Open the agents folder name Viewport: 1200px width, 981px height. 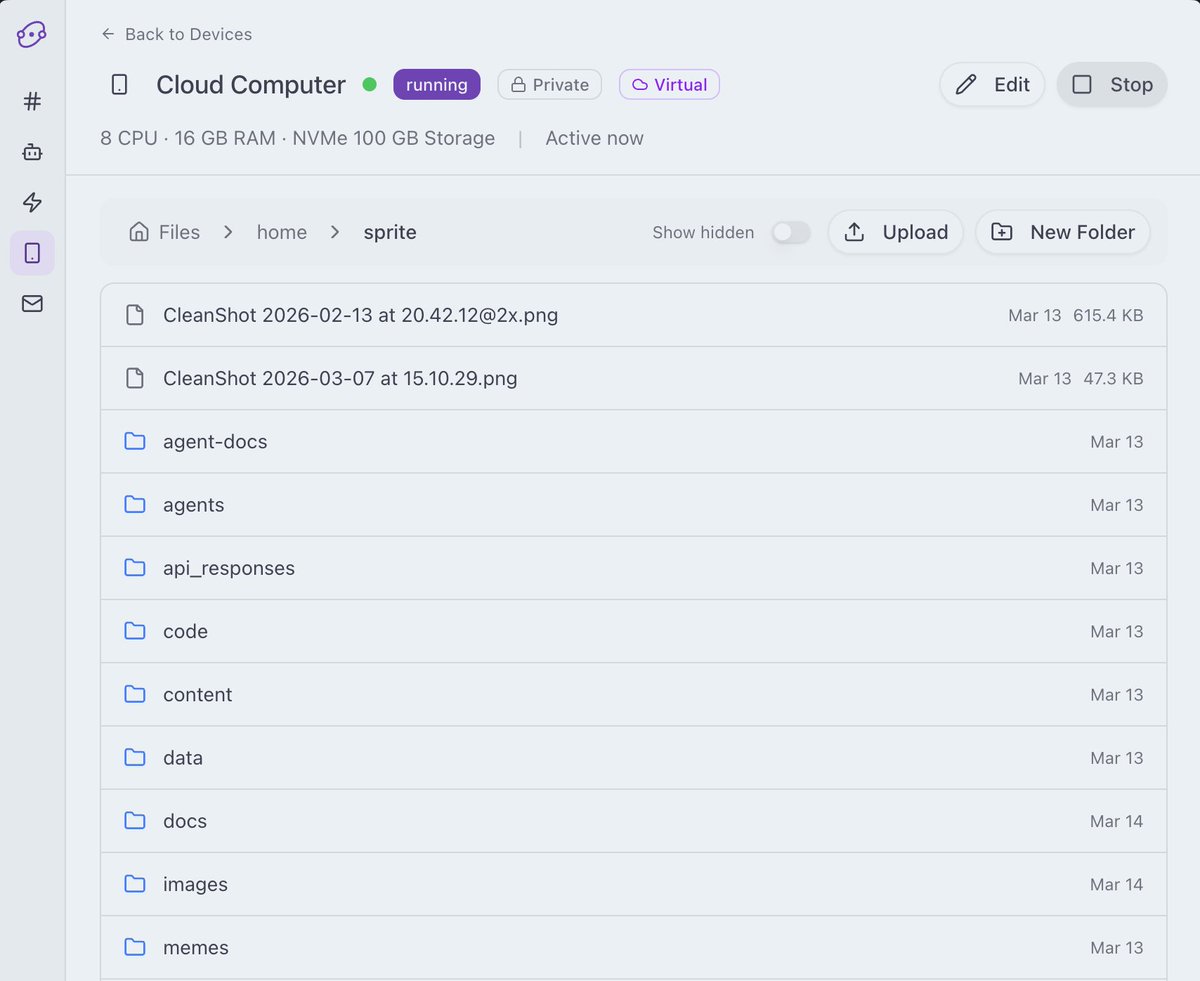point(194,505)
